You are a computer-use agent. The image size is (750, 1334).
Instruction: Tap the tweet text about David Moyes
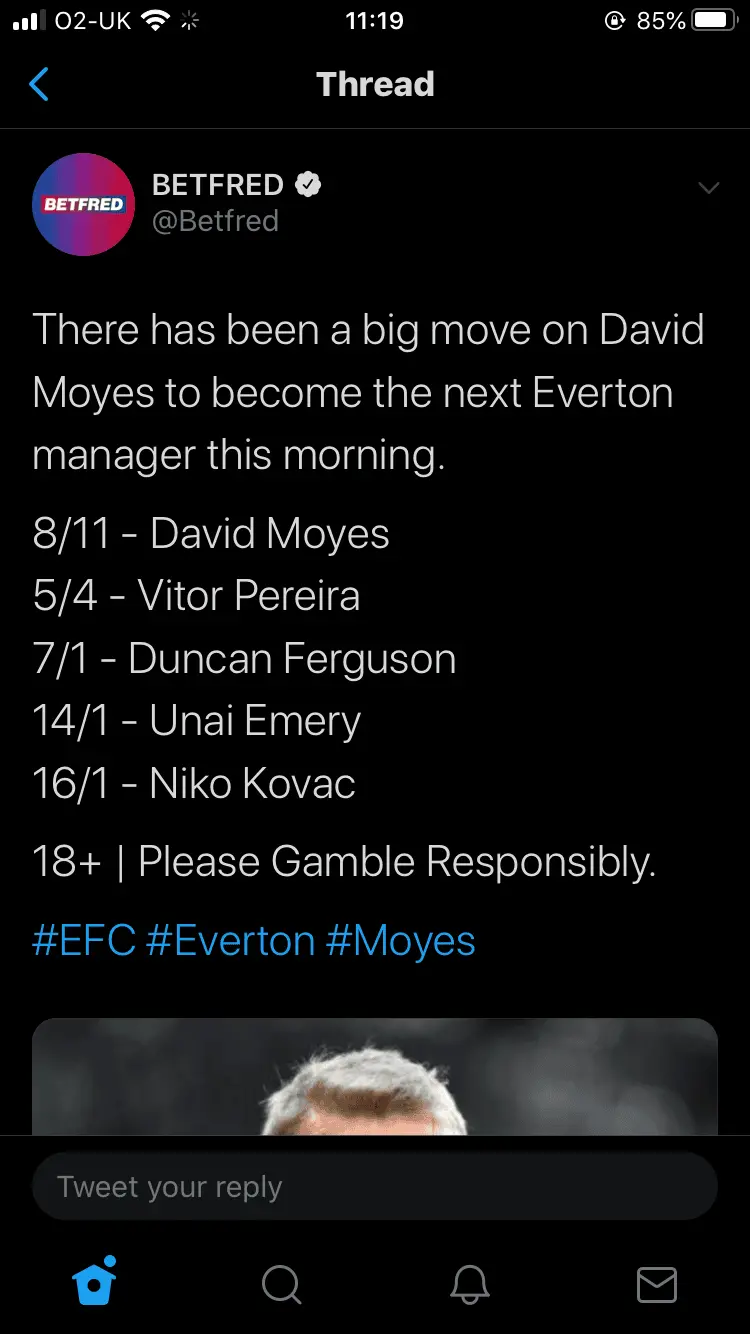368,392
